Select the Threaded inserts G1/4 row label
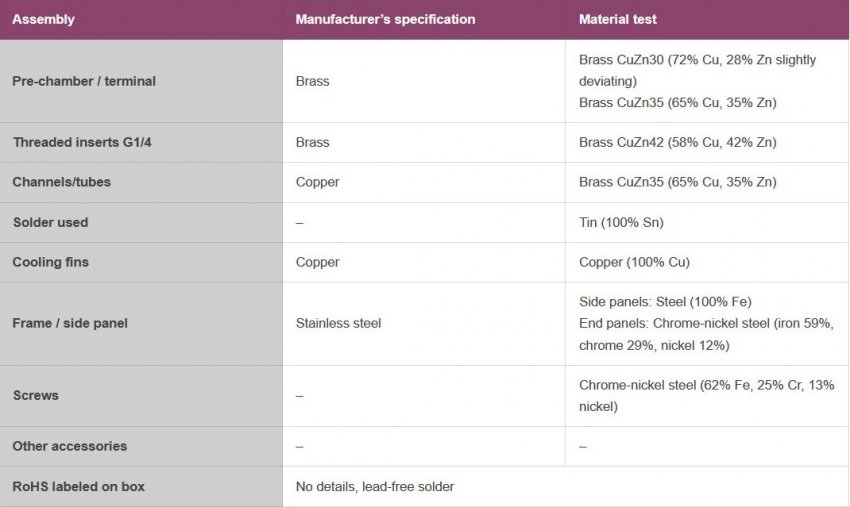Viewport: 850px width, 507px height. click(x=82, y=142)
